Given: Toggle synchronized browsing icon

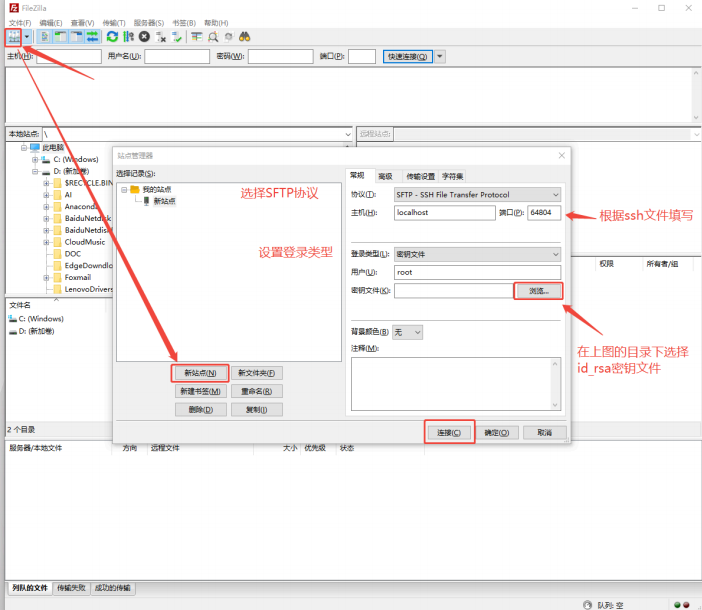Looking at the screenshot, I should point(229,37).
